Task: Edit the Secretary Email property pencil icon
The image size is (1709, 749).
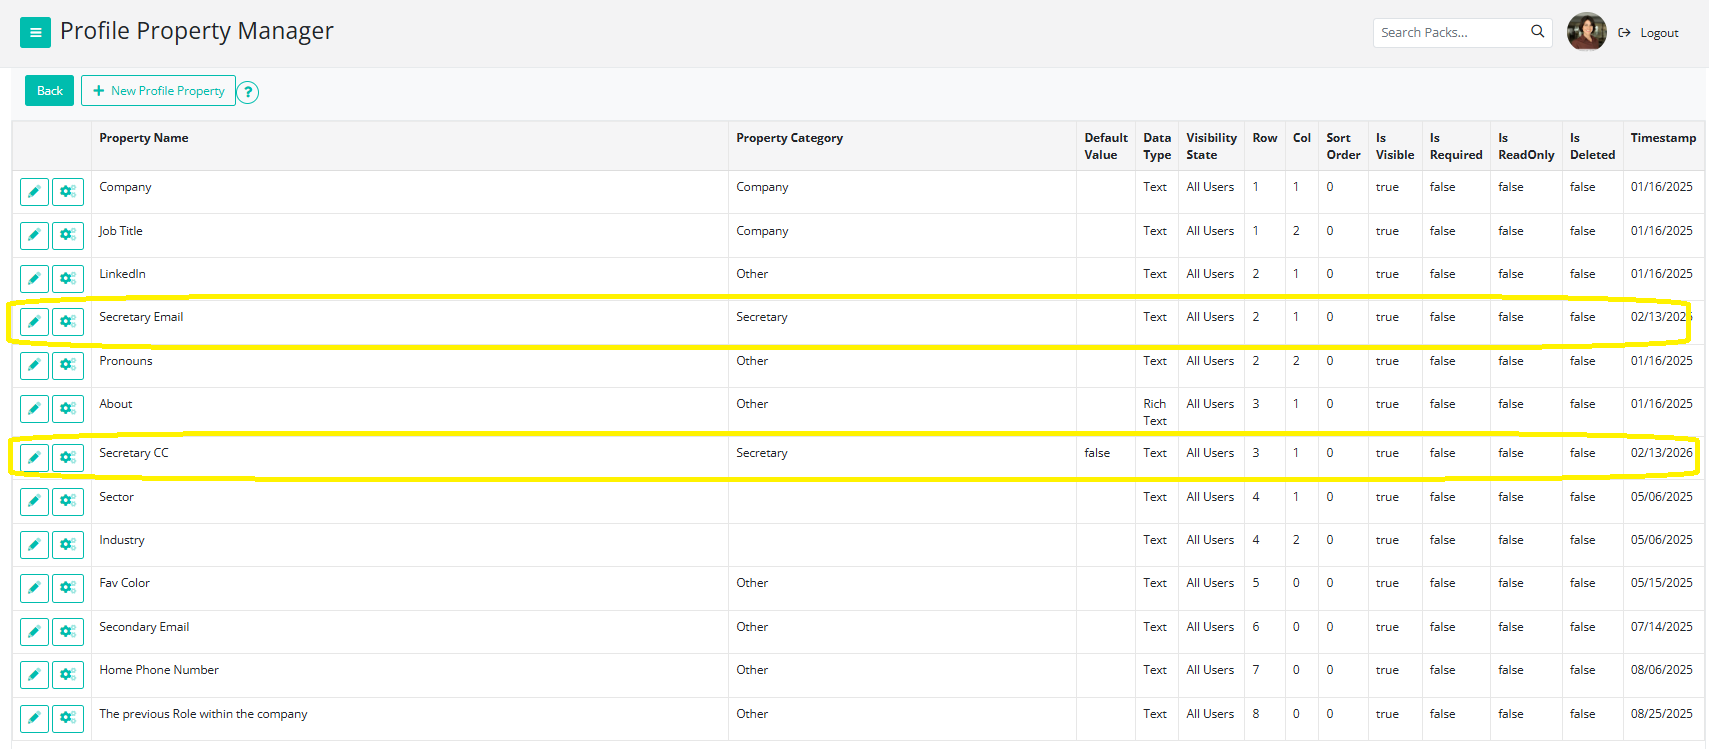Action: click(x=34, y=322)
